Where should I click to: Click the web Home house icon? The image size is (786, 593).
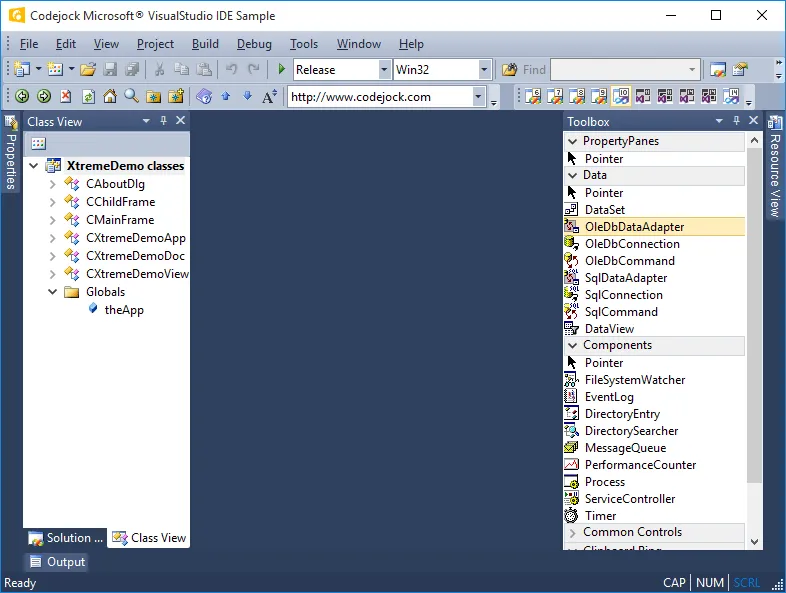[x=110, y=96]
